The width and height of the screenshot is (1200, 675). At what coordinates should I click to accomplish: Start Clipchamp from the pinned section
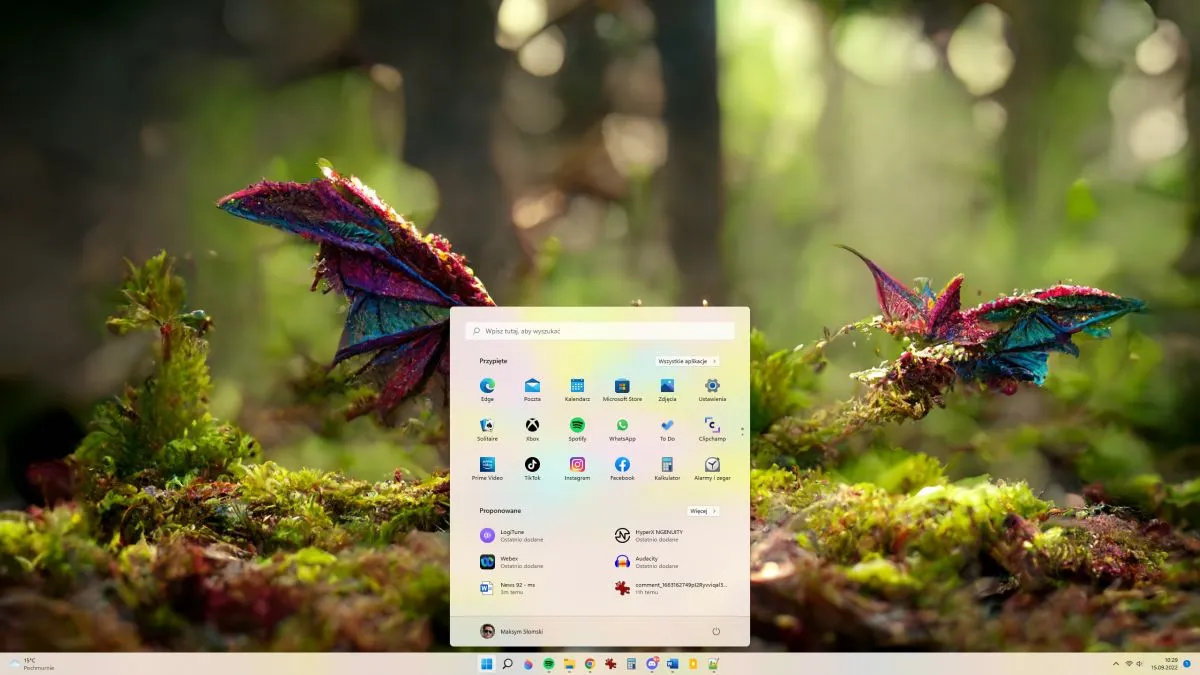[711, 428]
